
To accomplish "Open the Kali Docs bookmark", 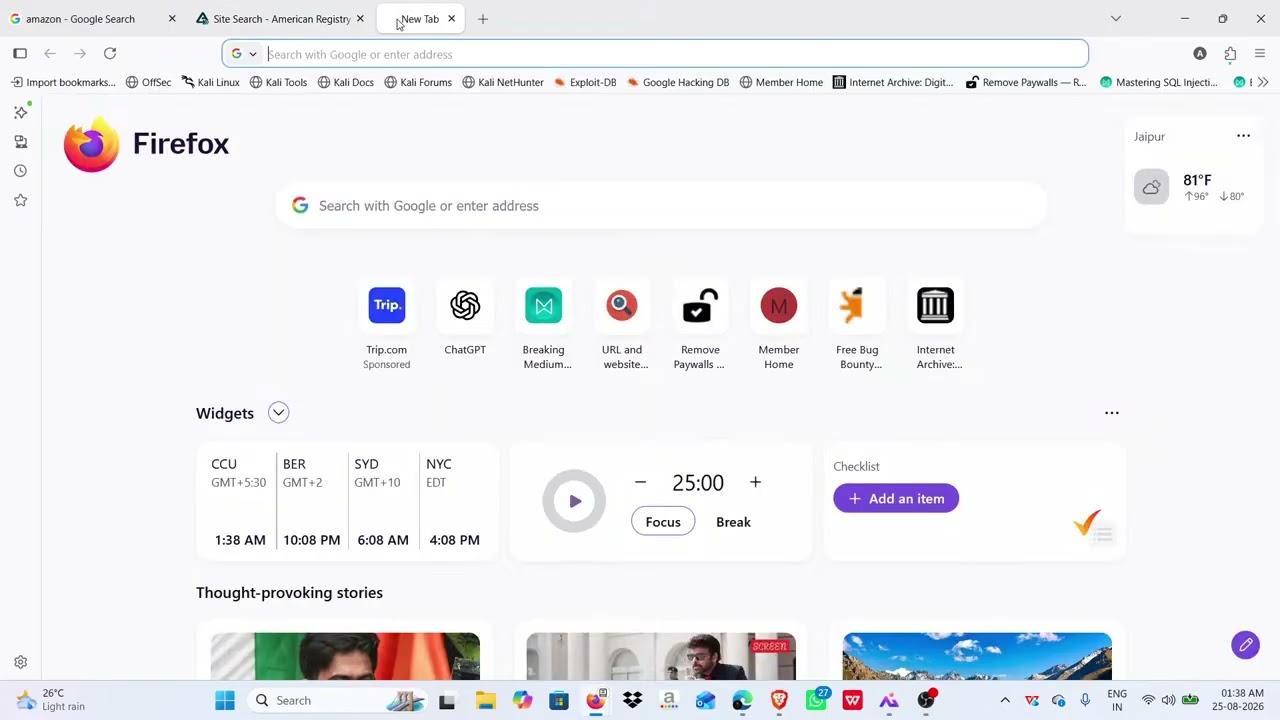I will pyautogui.click(x=346, y=82).
